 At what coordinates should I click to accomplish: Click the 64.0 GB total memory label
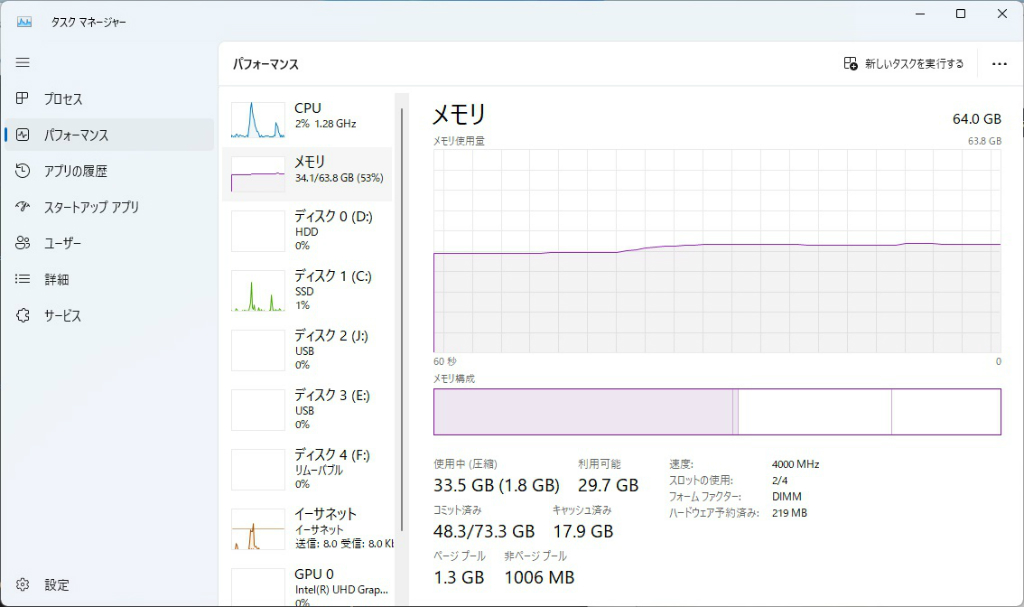[976, 119]
